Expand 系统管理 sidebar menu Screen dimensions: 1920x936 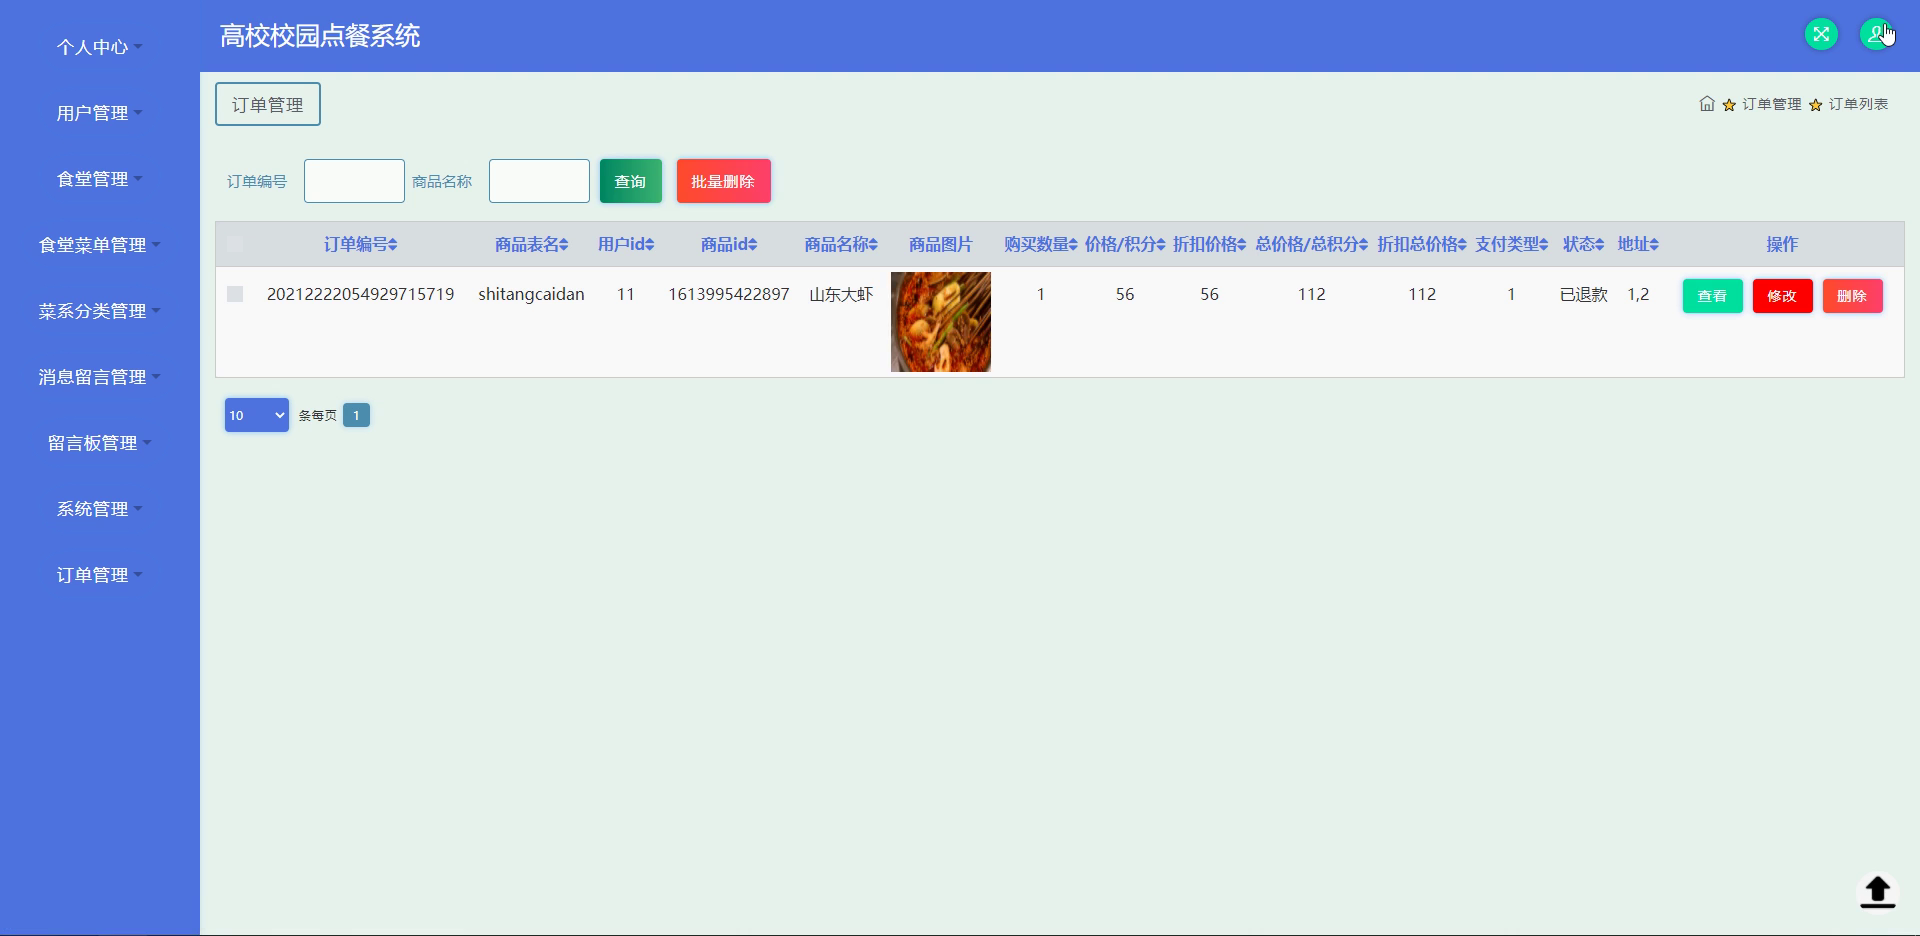pos(99,509)
